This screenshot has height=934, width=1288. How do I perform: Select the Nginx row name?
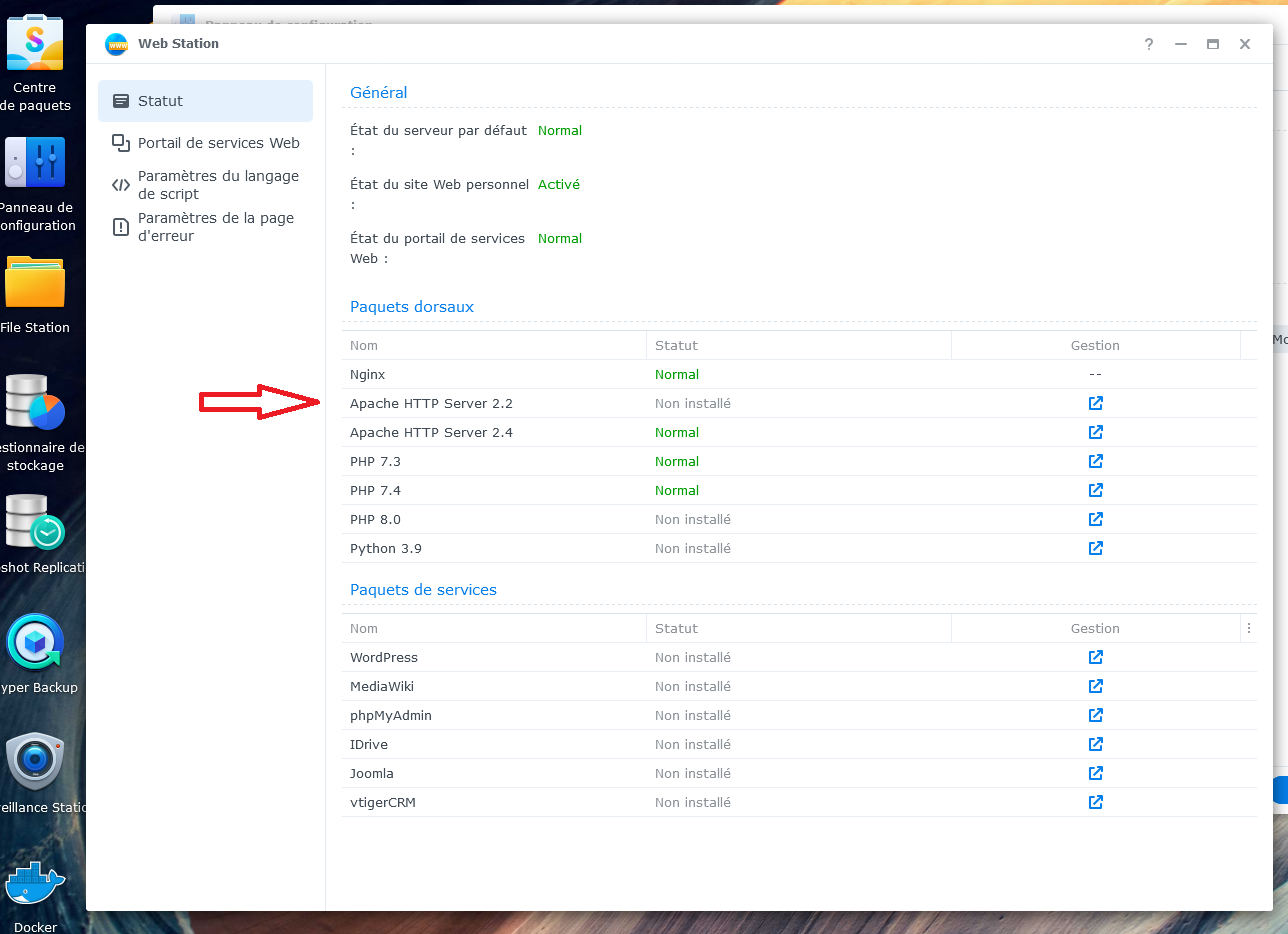(x=367, y=374)
